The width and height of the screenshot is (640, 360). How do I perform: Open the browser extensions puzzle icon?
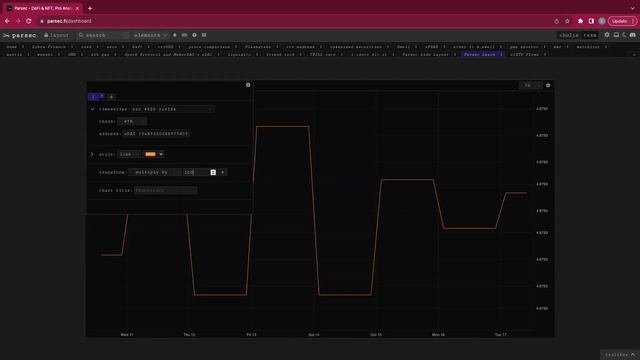coord(580,21)
